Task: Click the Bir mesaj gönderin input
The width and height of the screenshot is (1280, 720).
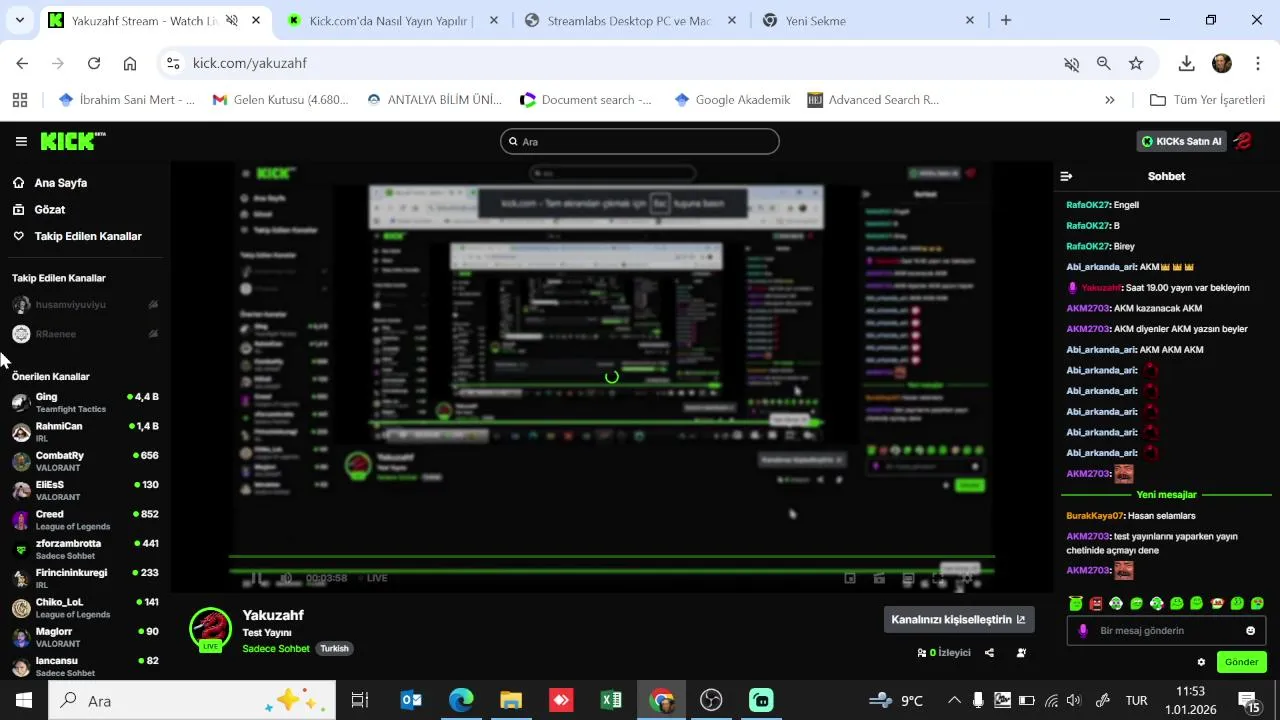Action: (x=1166, y=631)
